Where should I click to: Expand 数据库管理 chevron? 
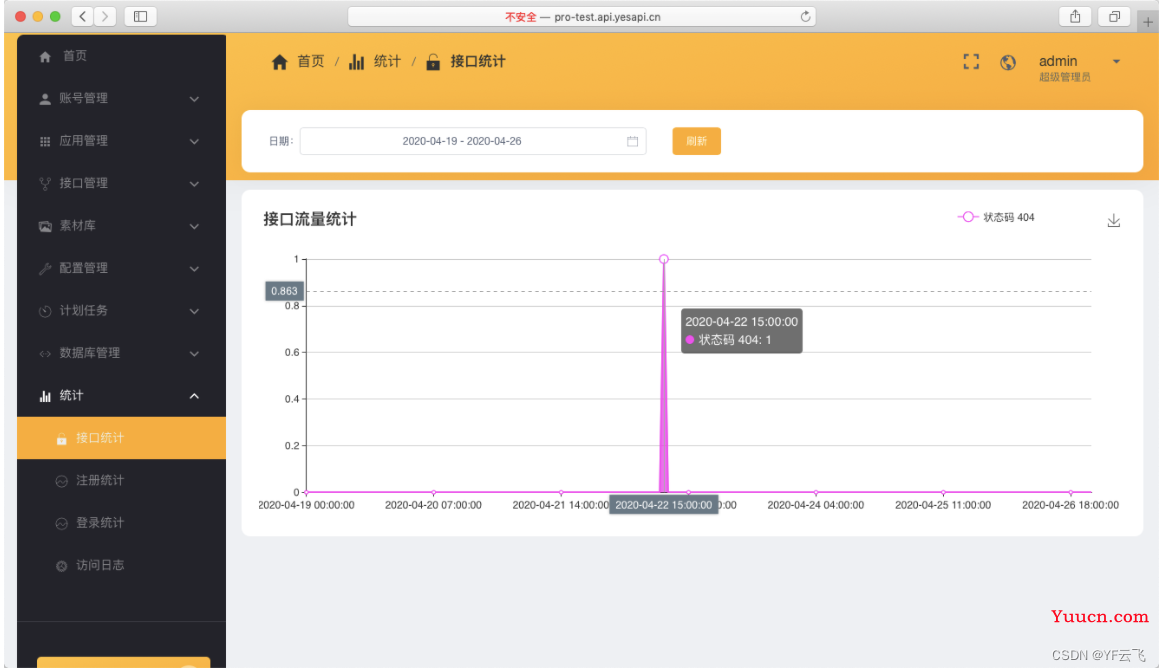click(x=194, y=354)
